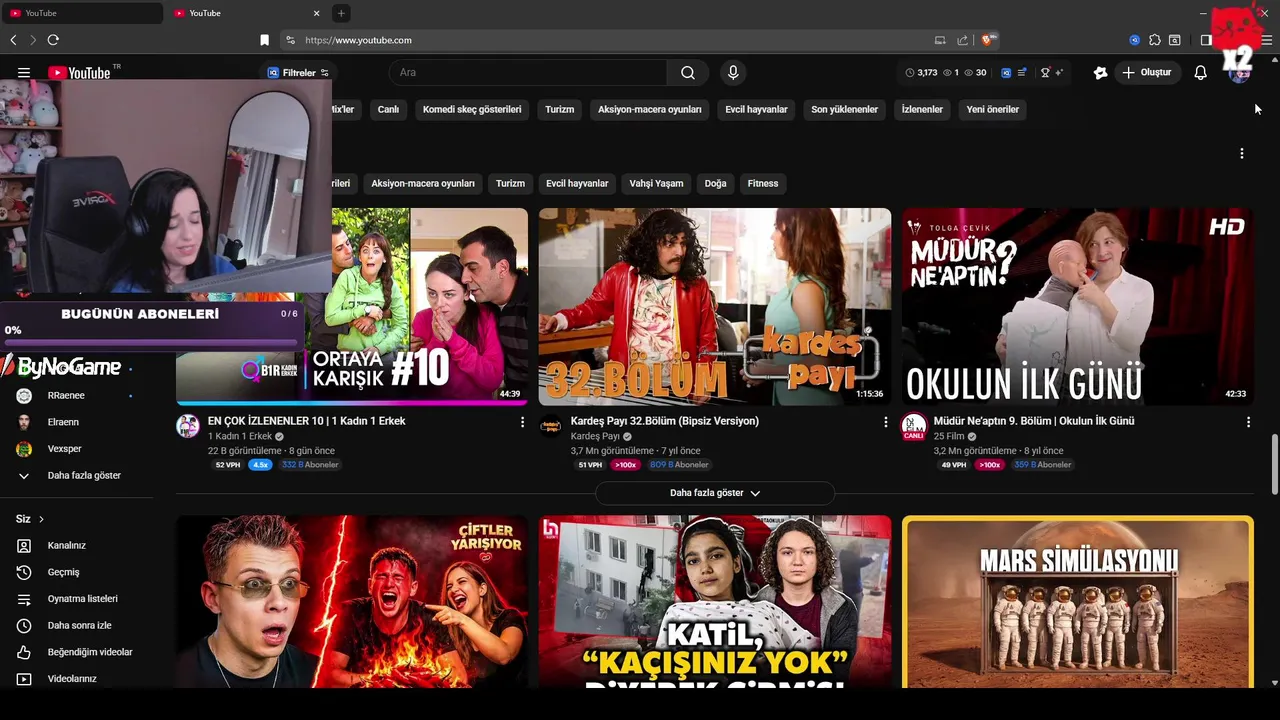Click the 3,173 clock stat
1280x720 pixels.
click(921, 73)
